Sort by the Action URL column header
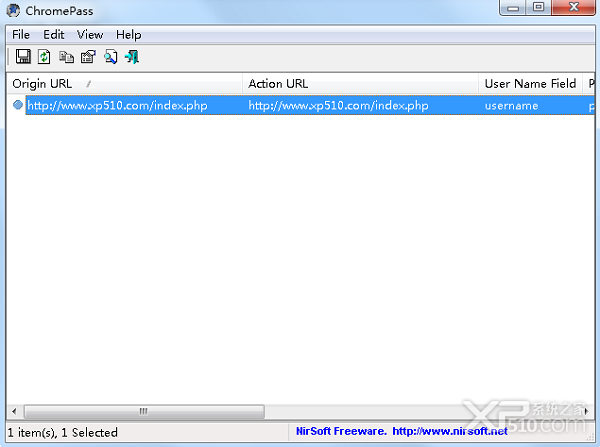Image resolution: width=600 pixels, height=447 pixels. tap(360, 83)
